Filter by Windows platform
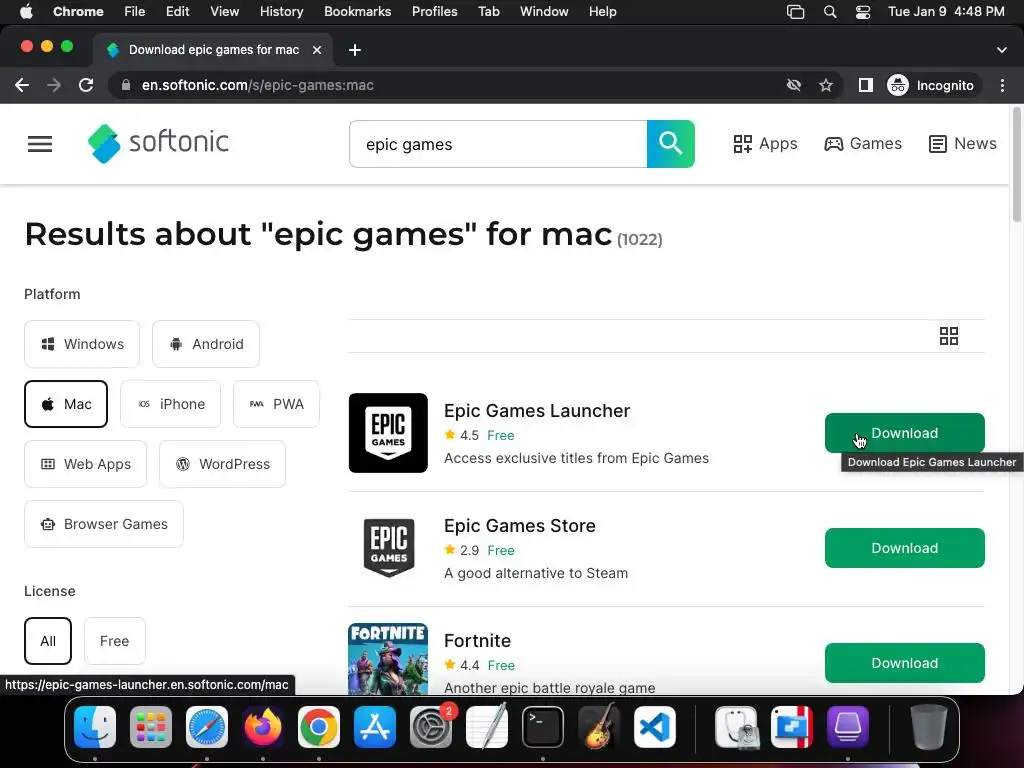 coord(82,344)
